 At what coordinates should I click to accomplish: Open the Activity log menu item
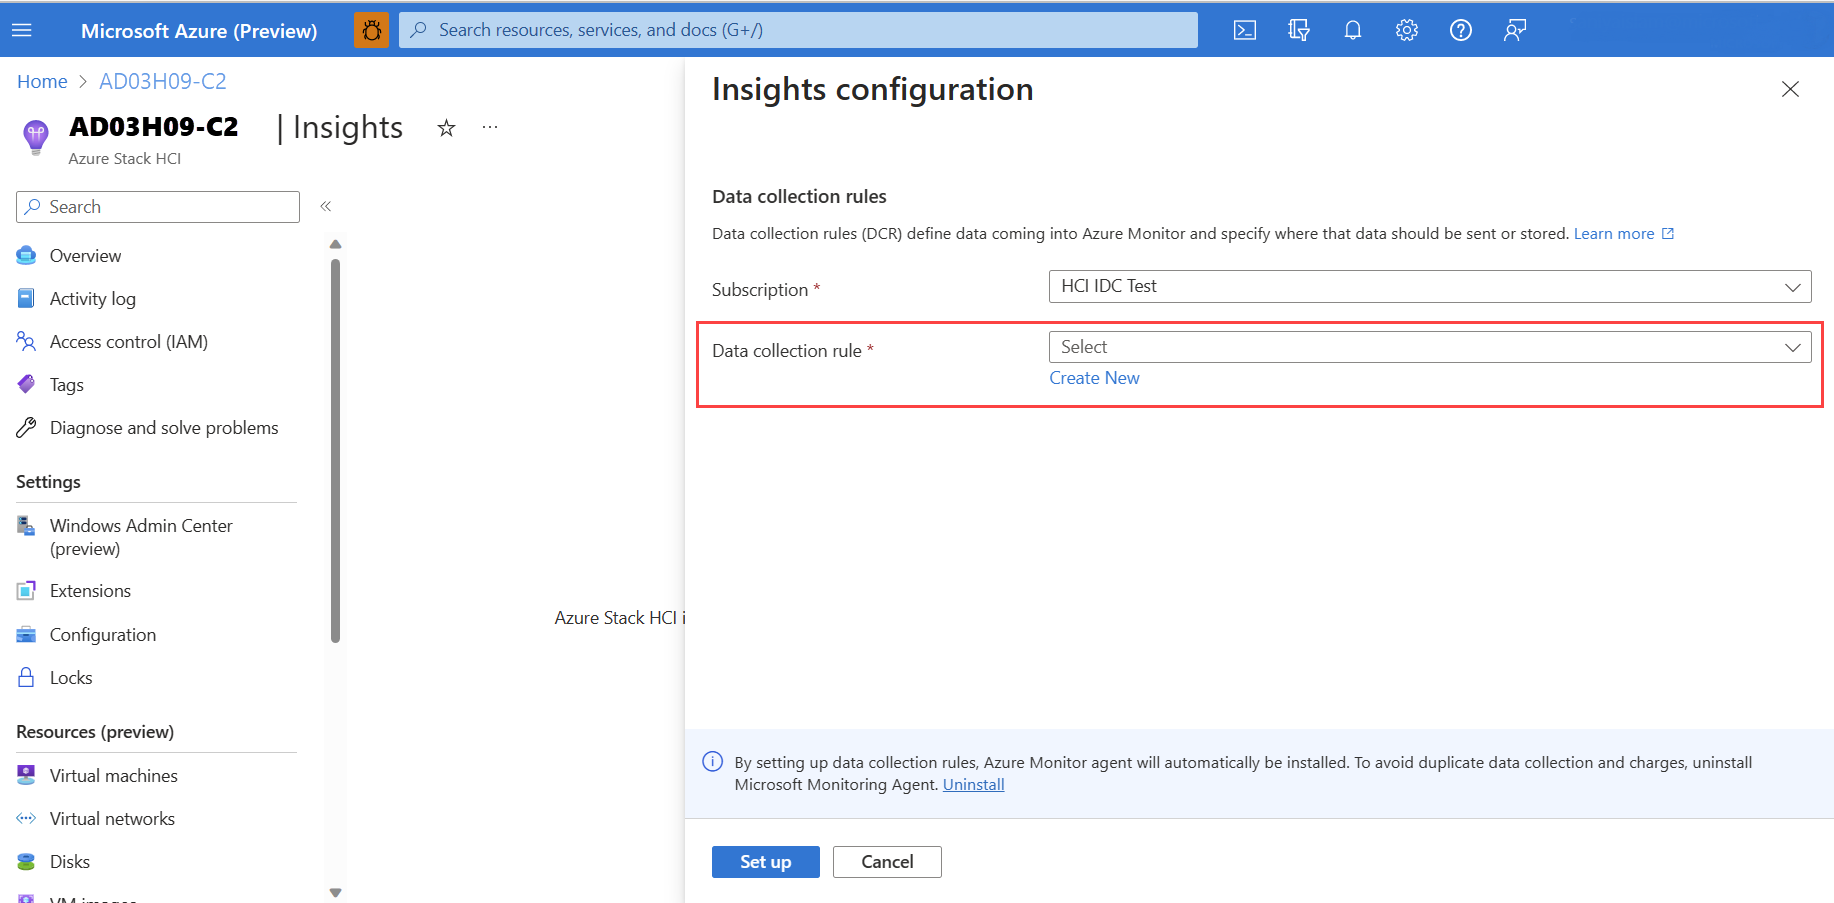[x=92, y=299]
